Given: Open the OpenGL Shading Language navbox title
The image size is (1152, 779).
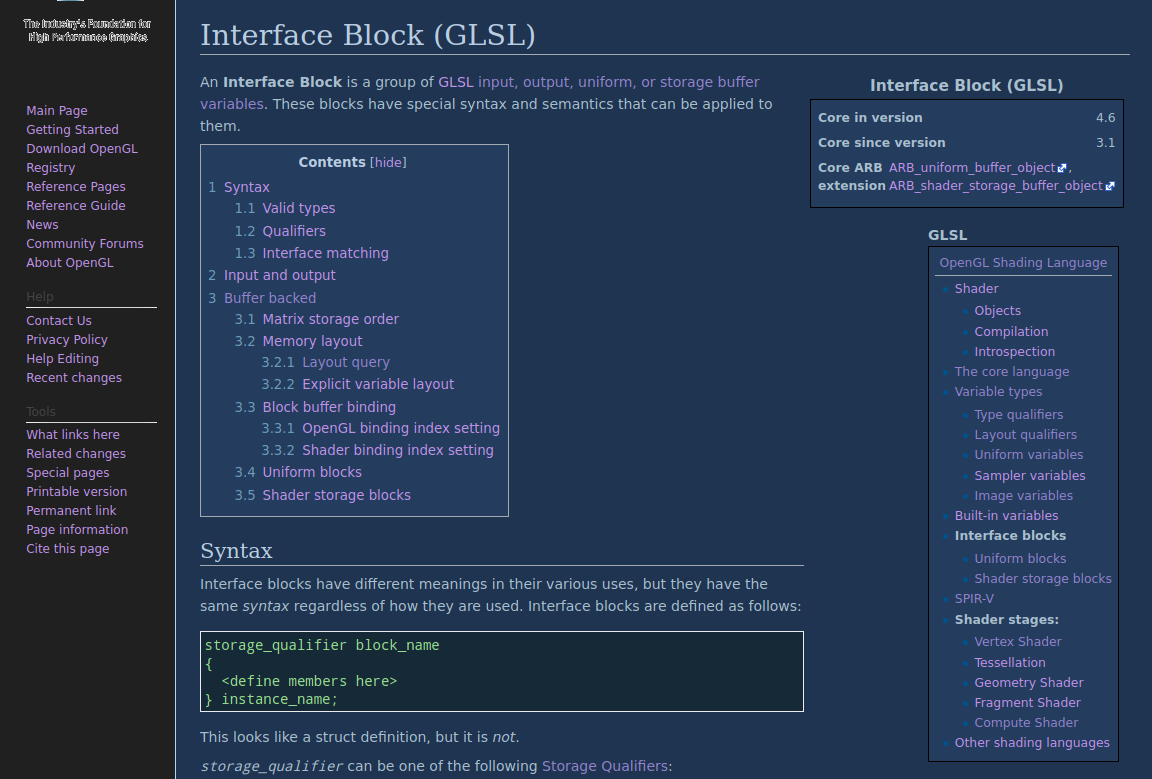Looking at the screenshot, I should pyautogui.click(x=1022, y=262).
